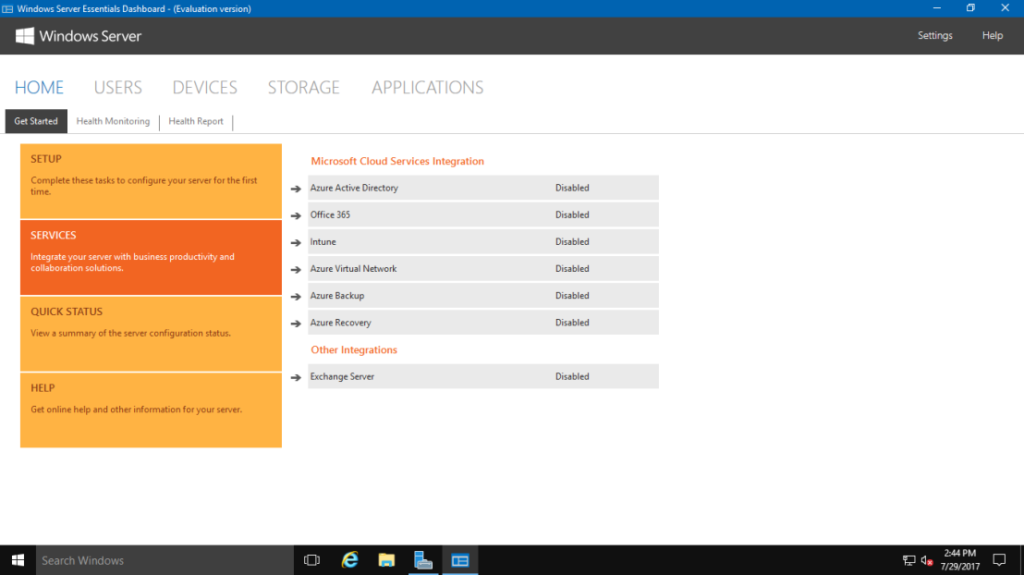Click the Other Integrations heading
Screen dimensions: 1024x575
coord(354,350)
